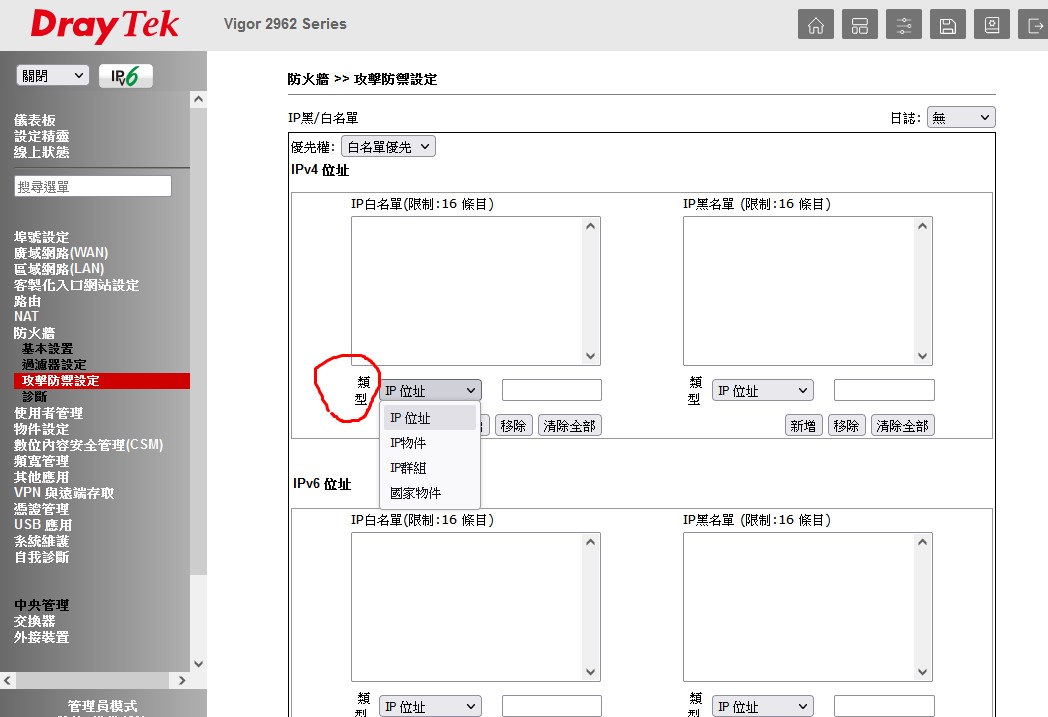Pick IP群組 in the type list

coord(408,468)
